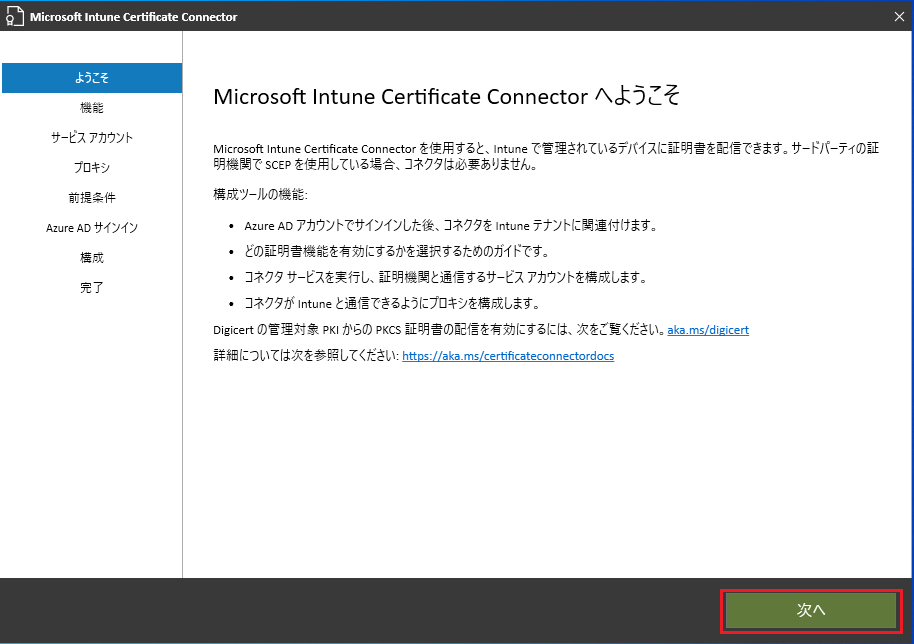Screen dimensions: 914x644
Task: Select the 構成 step in the sidebar
Action: click(92, 258)
